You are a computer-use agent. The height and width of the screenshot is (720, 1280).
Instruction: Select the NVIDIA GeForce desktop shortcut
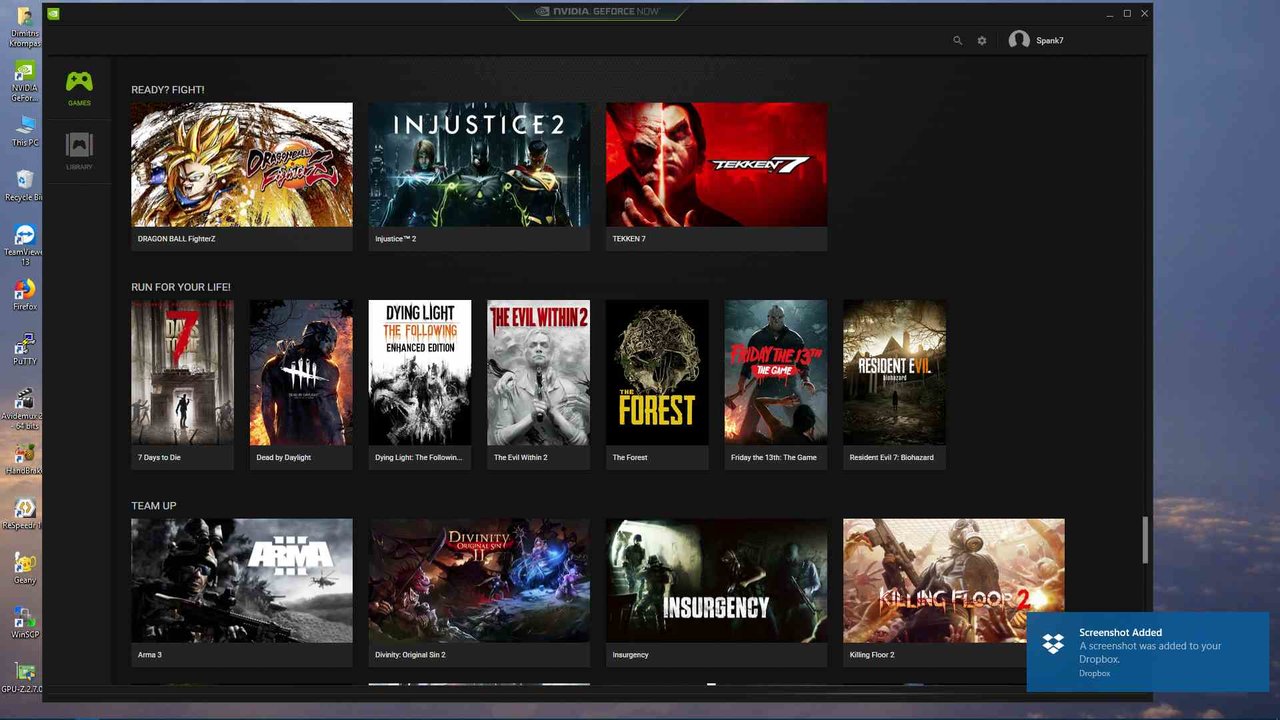pyautogui.click(x=24, y=82)
